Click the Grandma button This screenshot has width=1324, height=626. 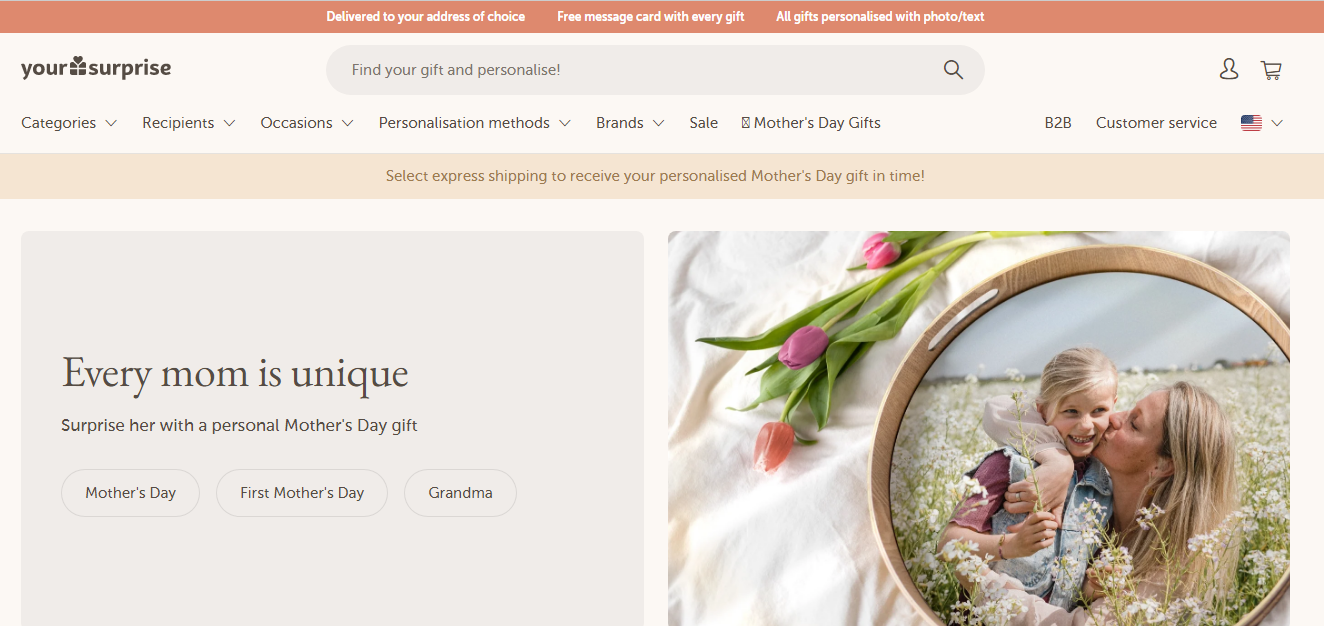tap(460, 493)
